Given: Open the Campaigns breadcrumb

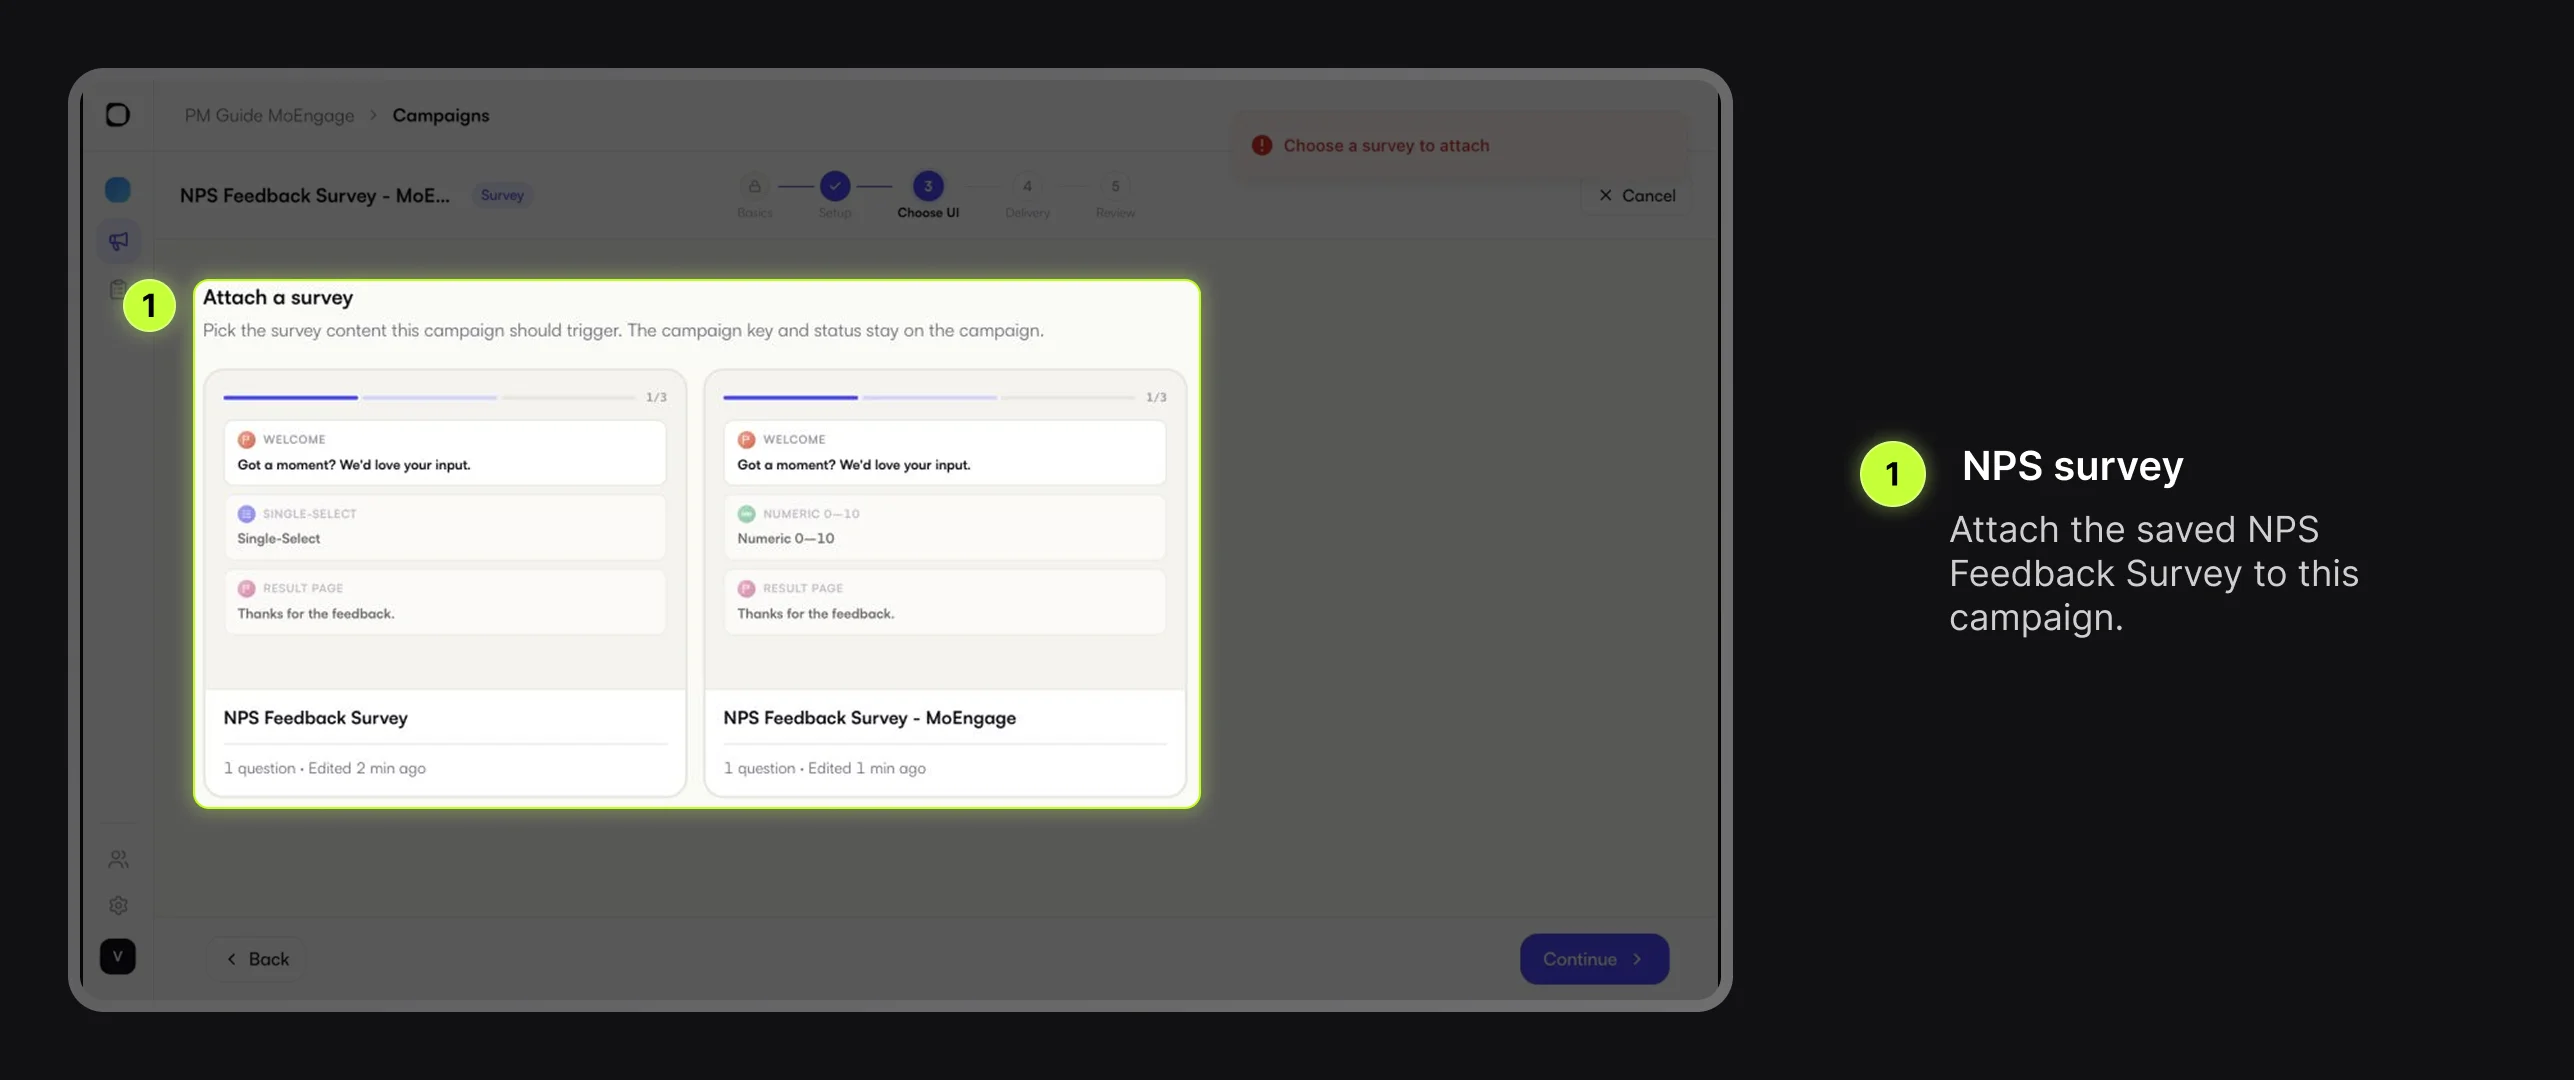Looking at the screenshot, I should point(441,116).
